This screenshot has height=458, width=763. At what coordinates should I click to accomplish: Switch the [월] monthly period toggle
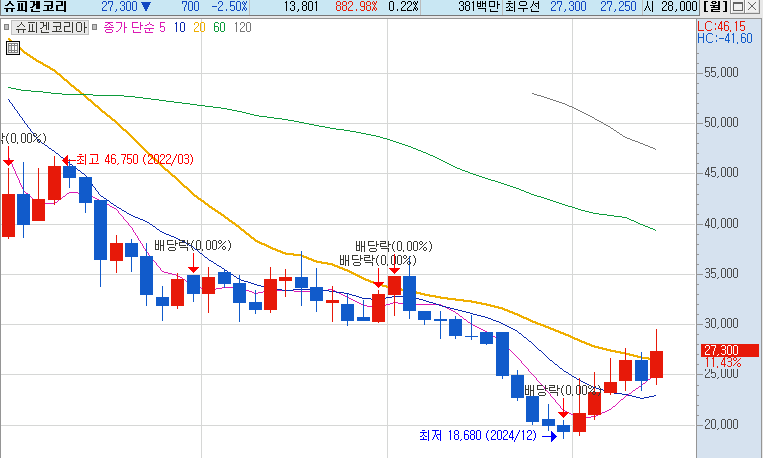(x=716, y=7)
